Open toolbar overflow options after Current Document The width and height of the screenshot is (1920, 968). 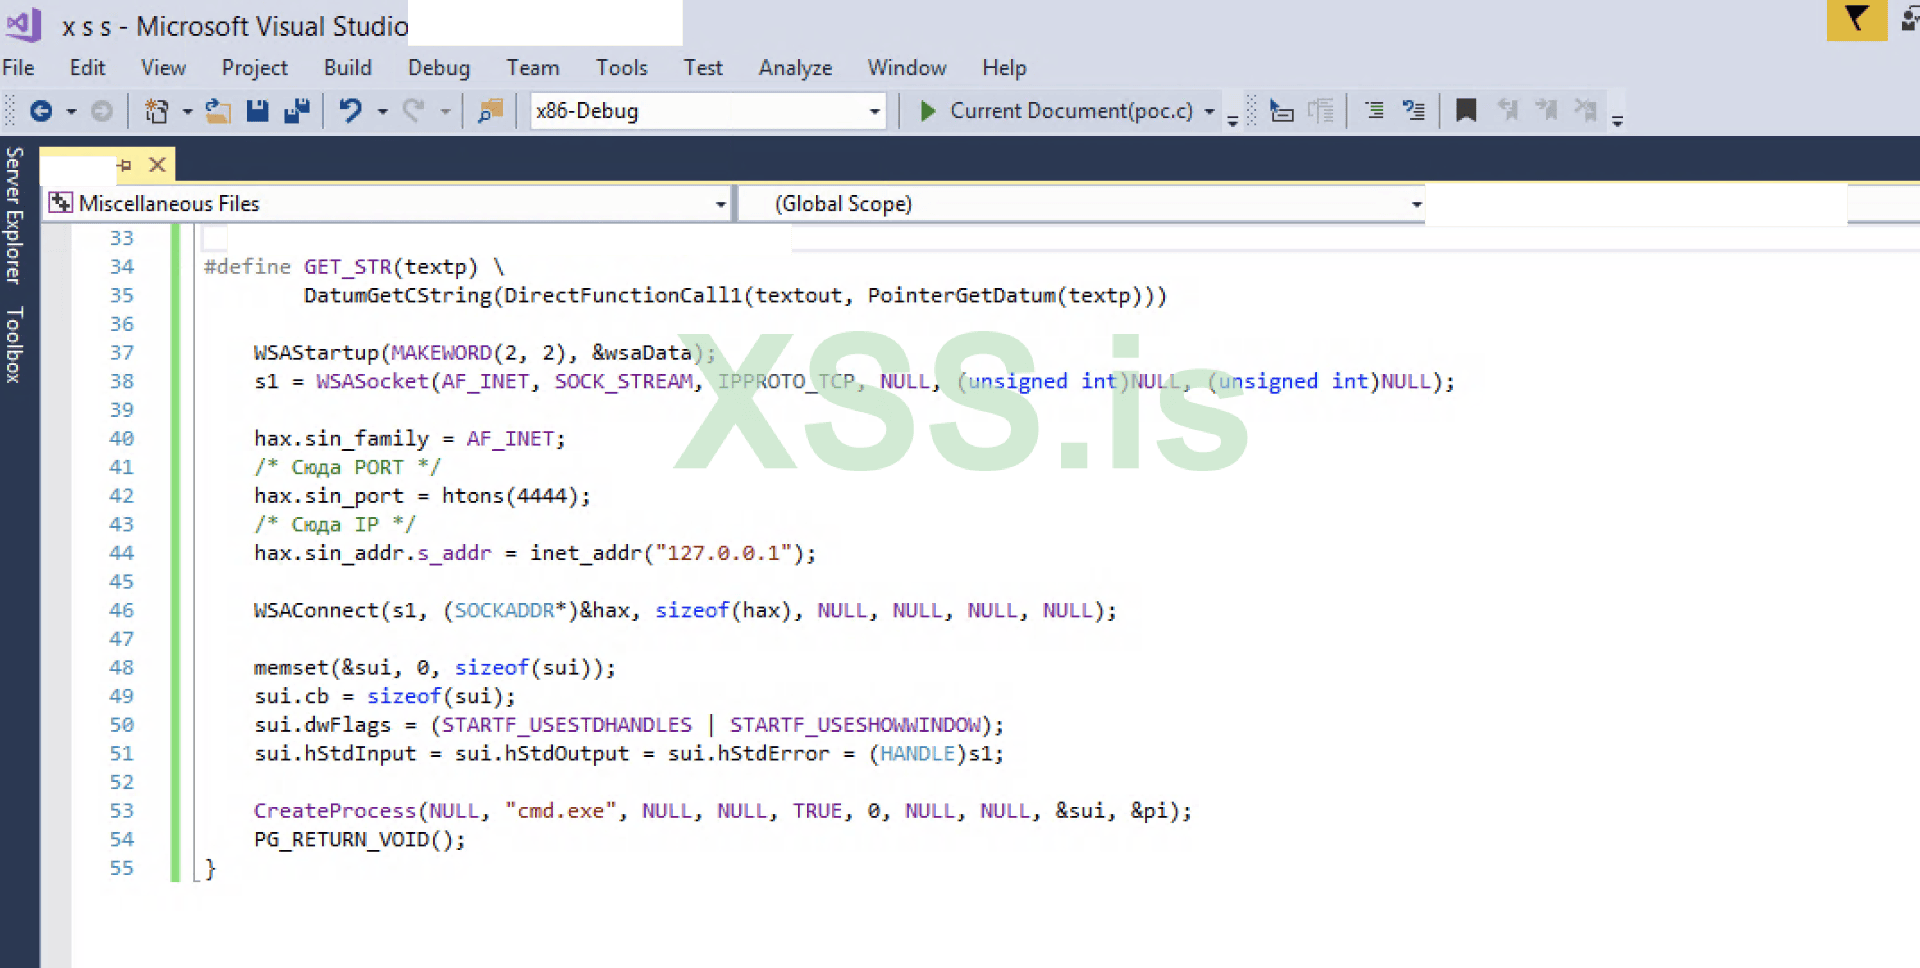point(1233,119)
